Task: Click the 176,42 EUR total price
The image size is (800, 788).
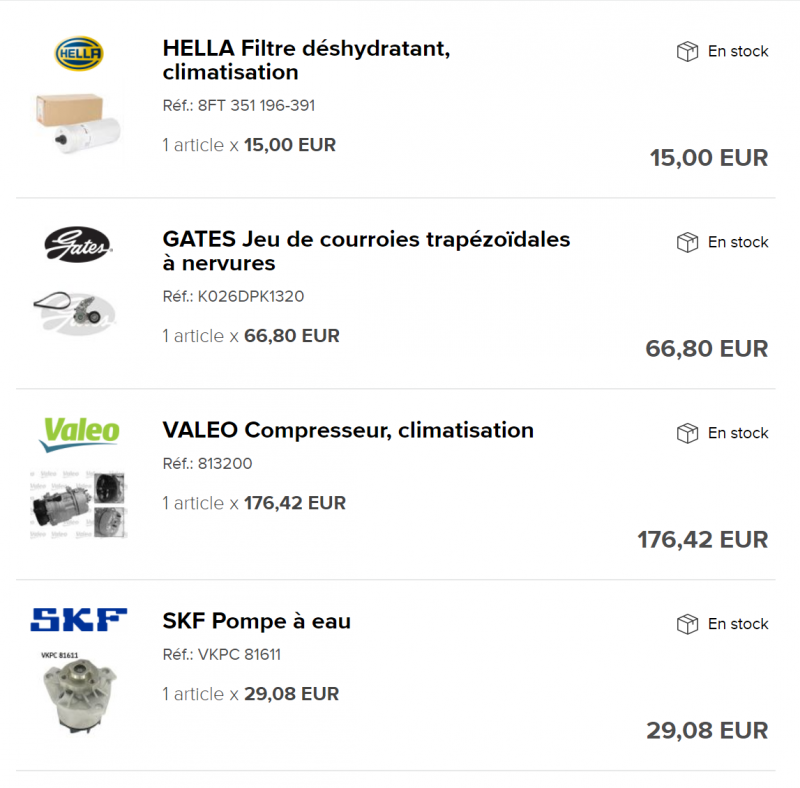Action: 703,539
